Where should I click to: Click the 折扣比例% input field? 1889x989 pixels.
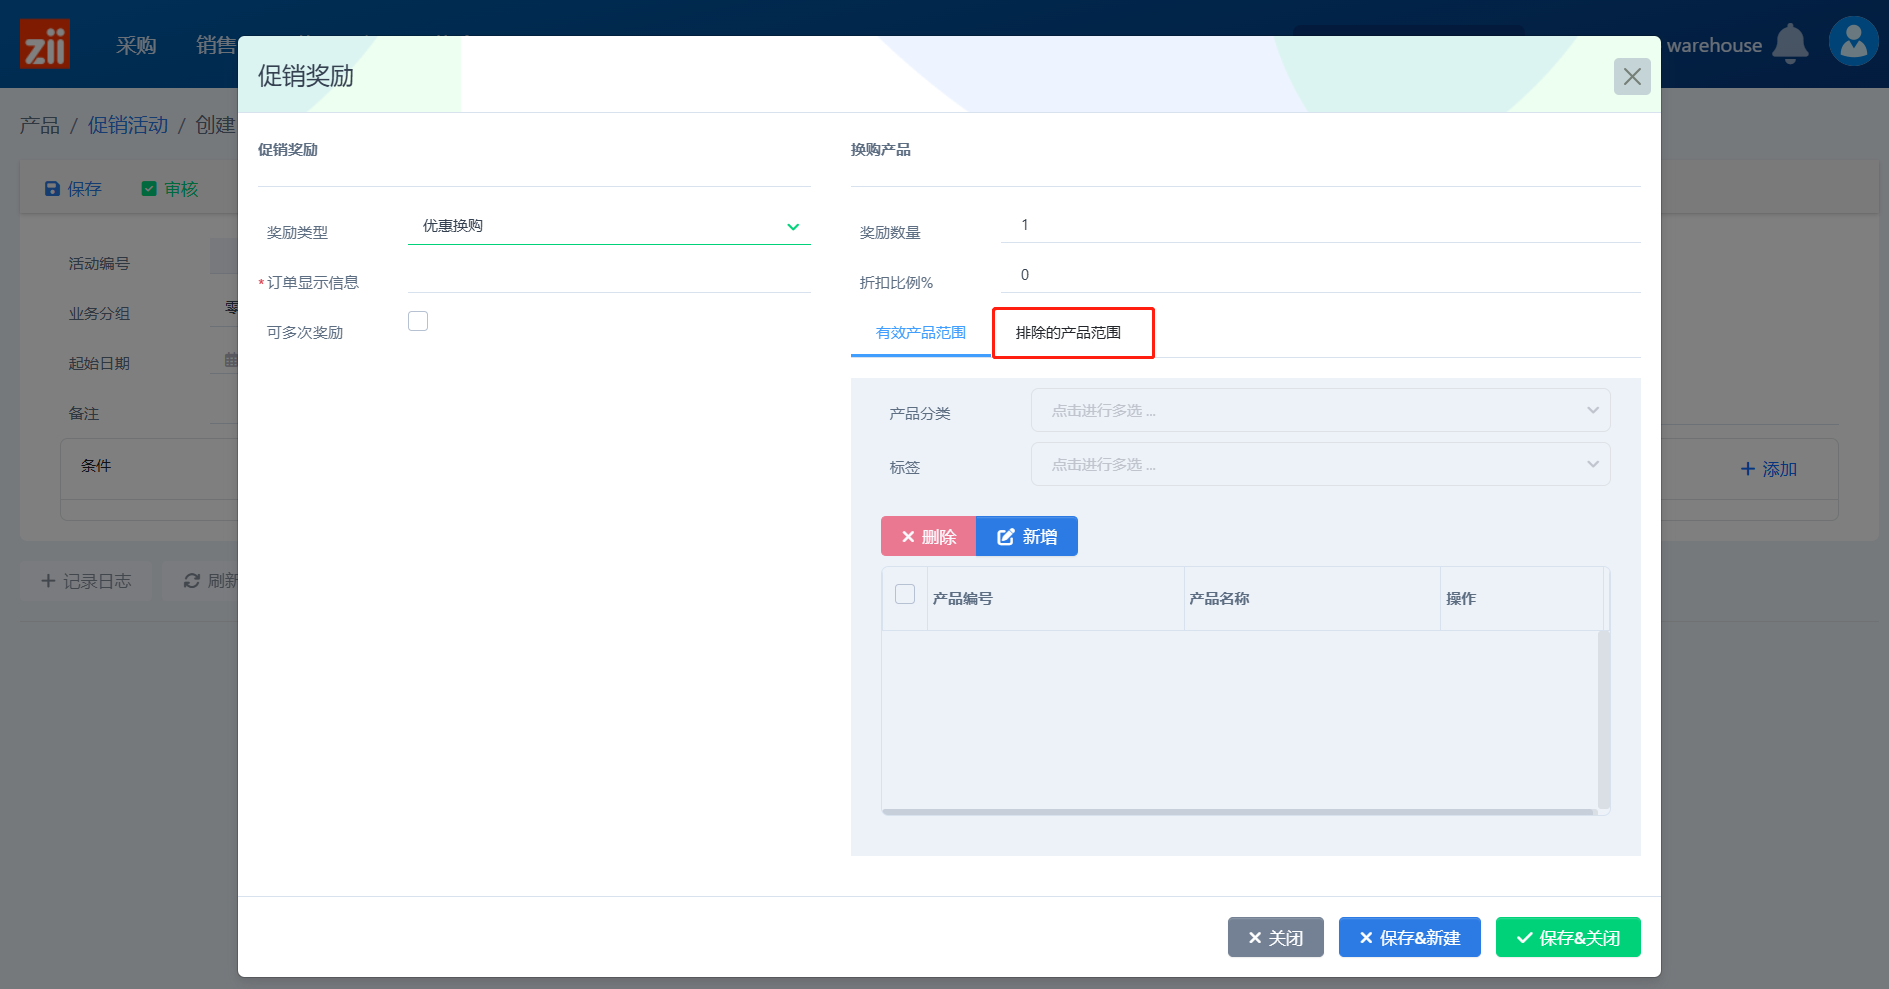(x=1320, y=275)
